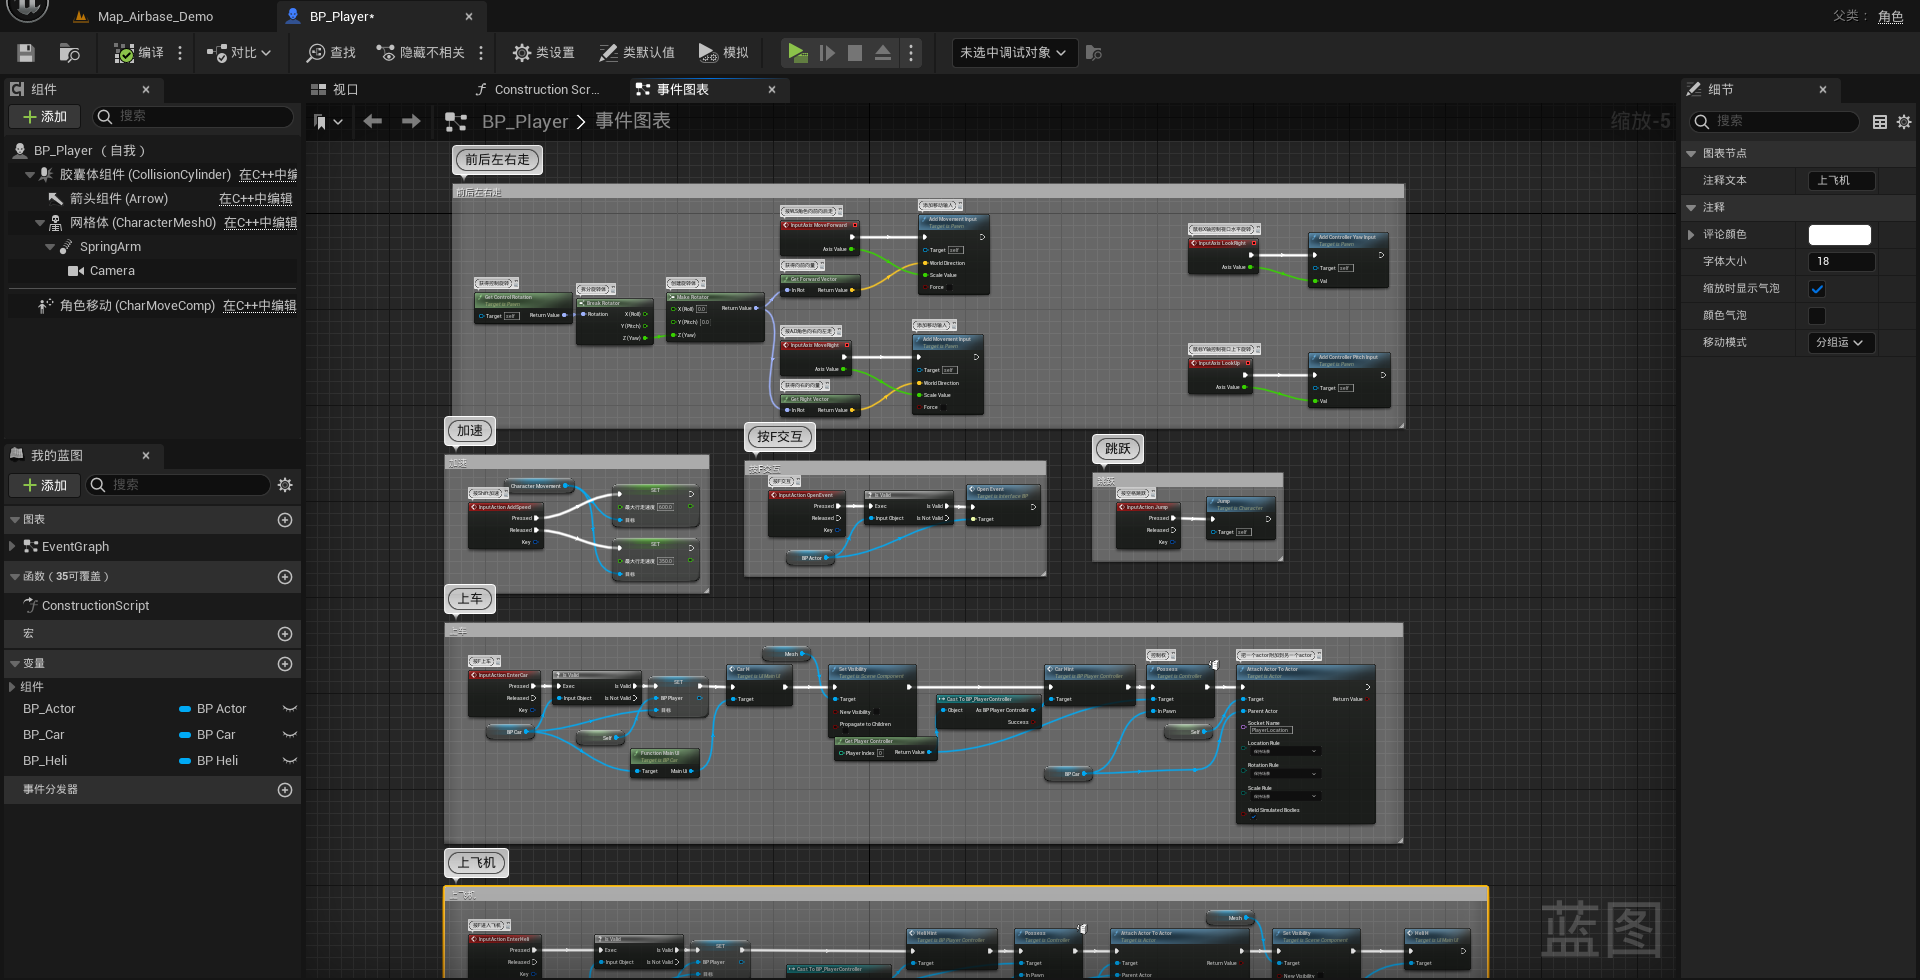Toggle 隐藏不相关 hide unrelated
This screenshot has height=980, width=1920.
pyautogui.click(x=420, y=53)
